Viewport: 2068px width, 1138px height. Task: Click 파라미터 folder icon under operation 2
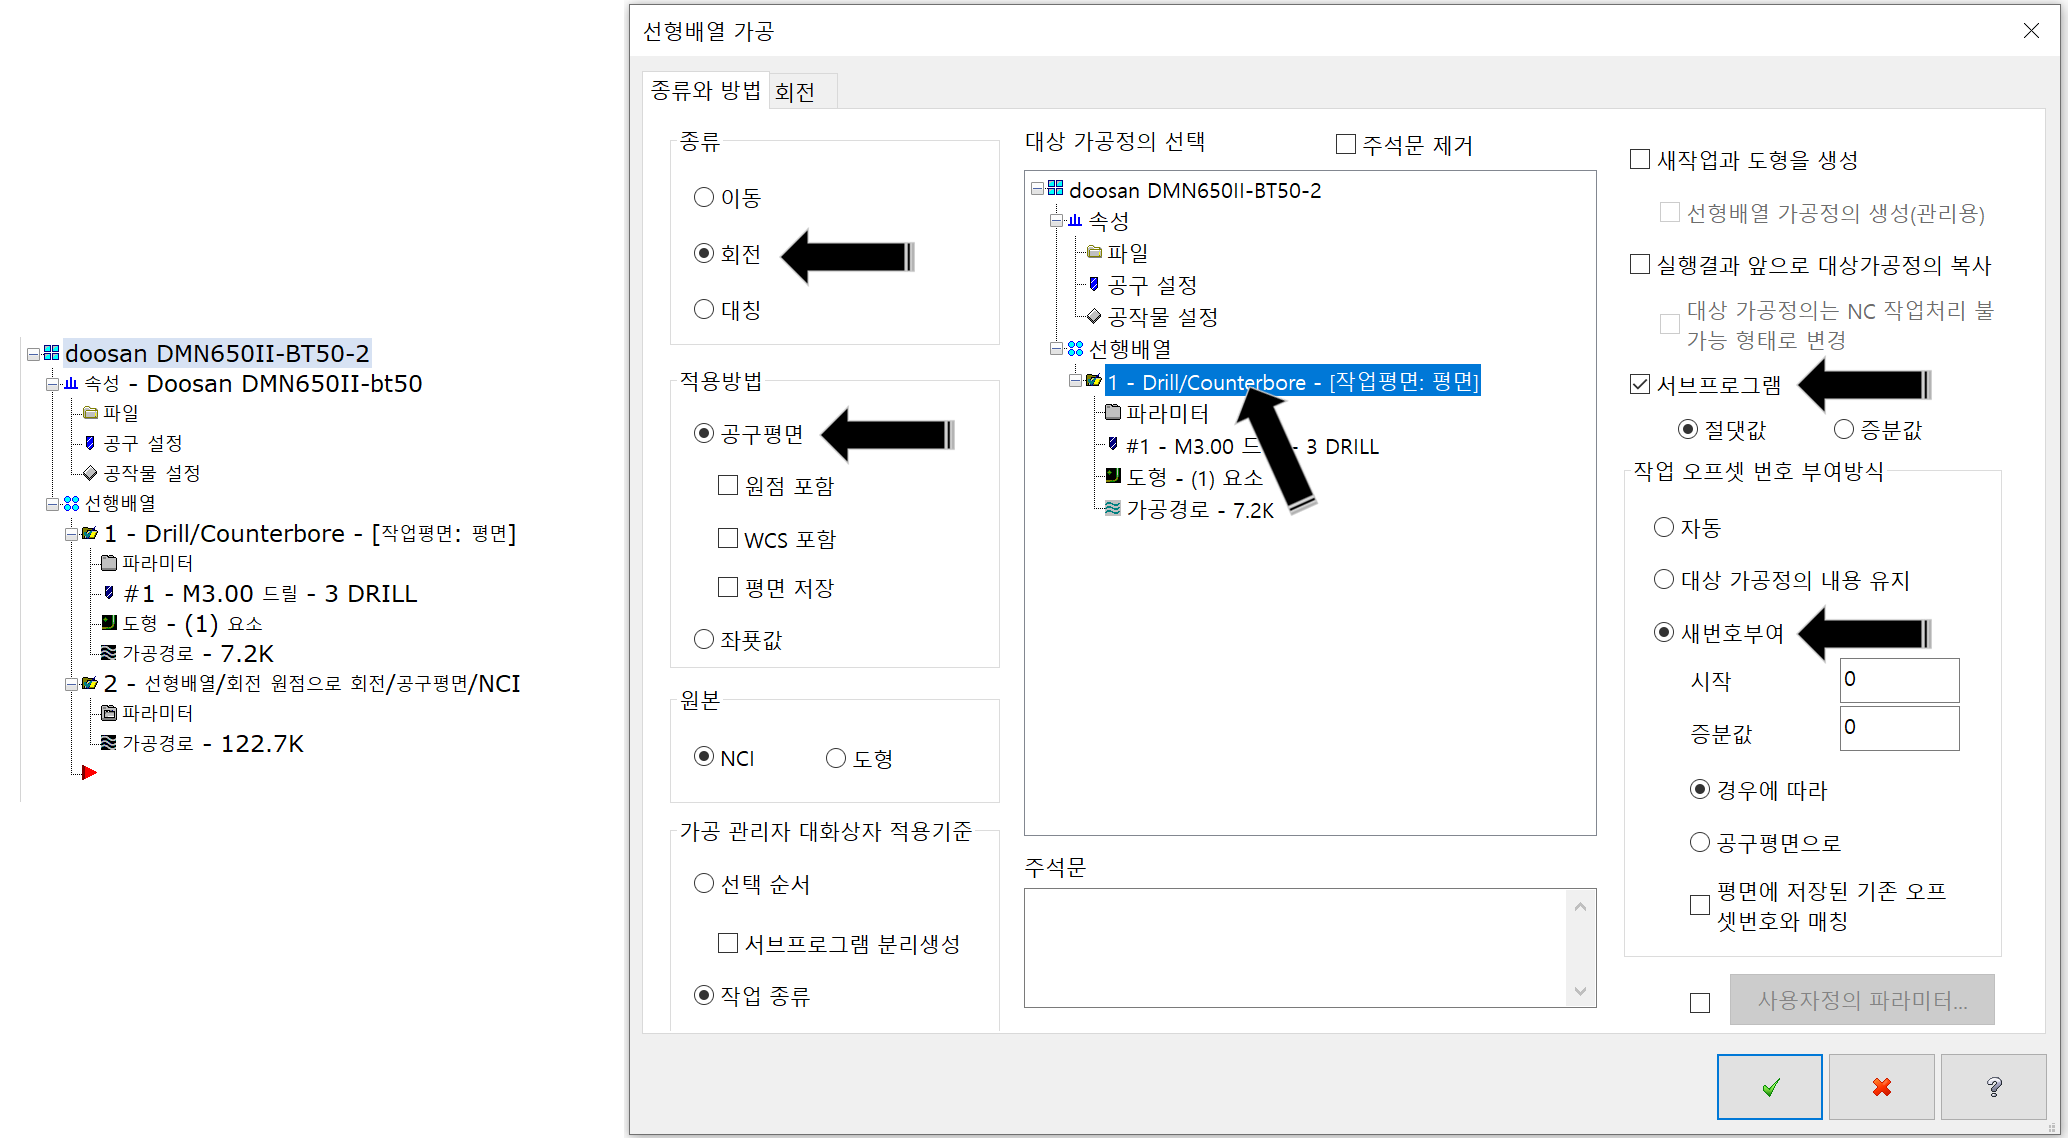click(x=109, y=713)
